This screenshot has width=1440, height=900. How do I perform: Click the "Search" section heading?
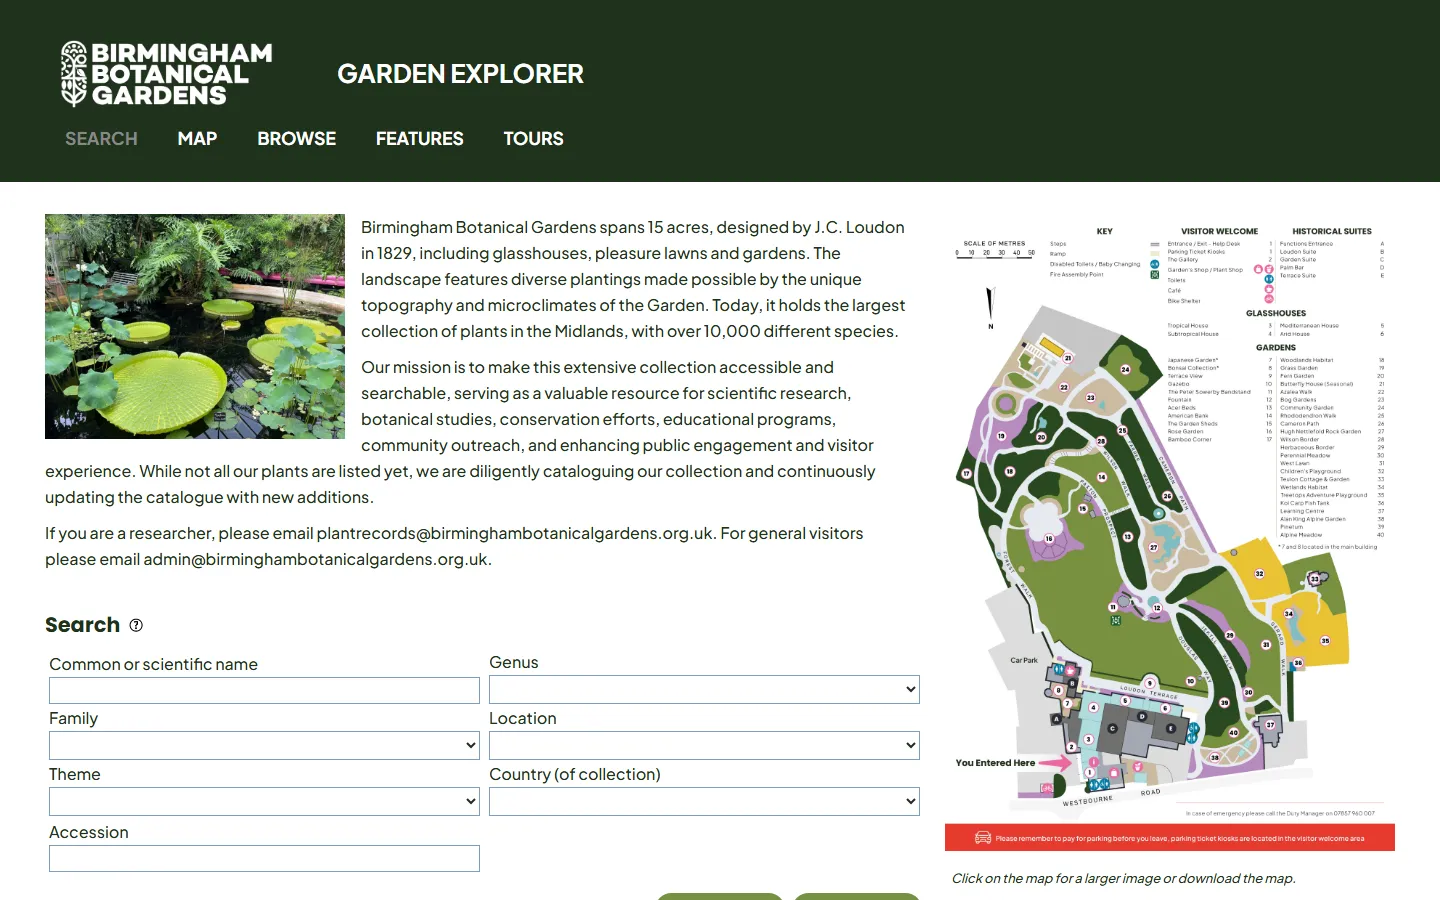[x=82, y=625]
